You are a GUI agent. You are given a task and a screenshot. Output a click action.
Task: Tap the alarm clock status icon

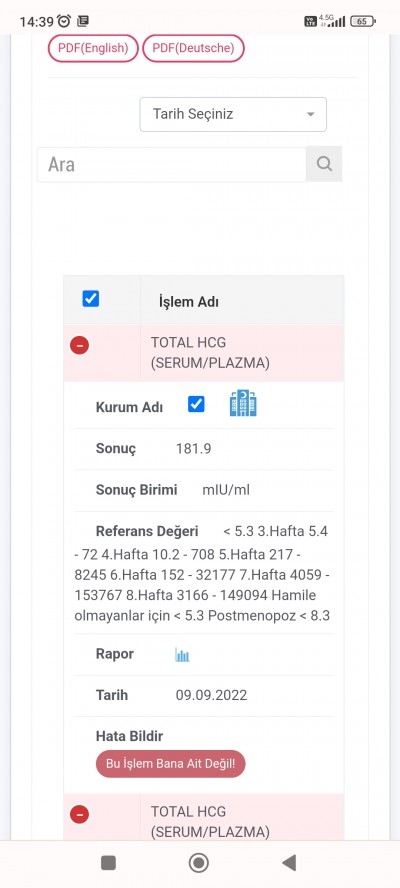point(65,22)
